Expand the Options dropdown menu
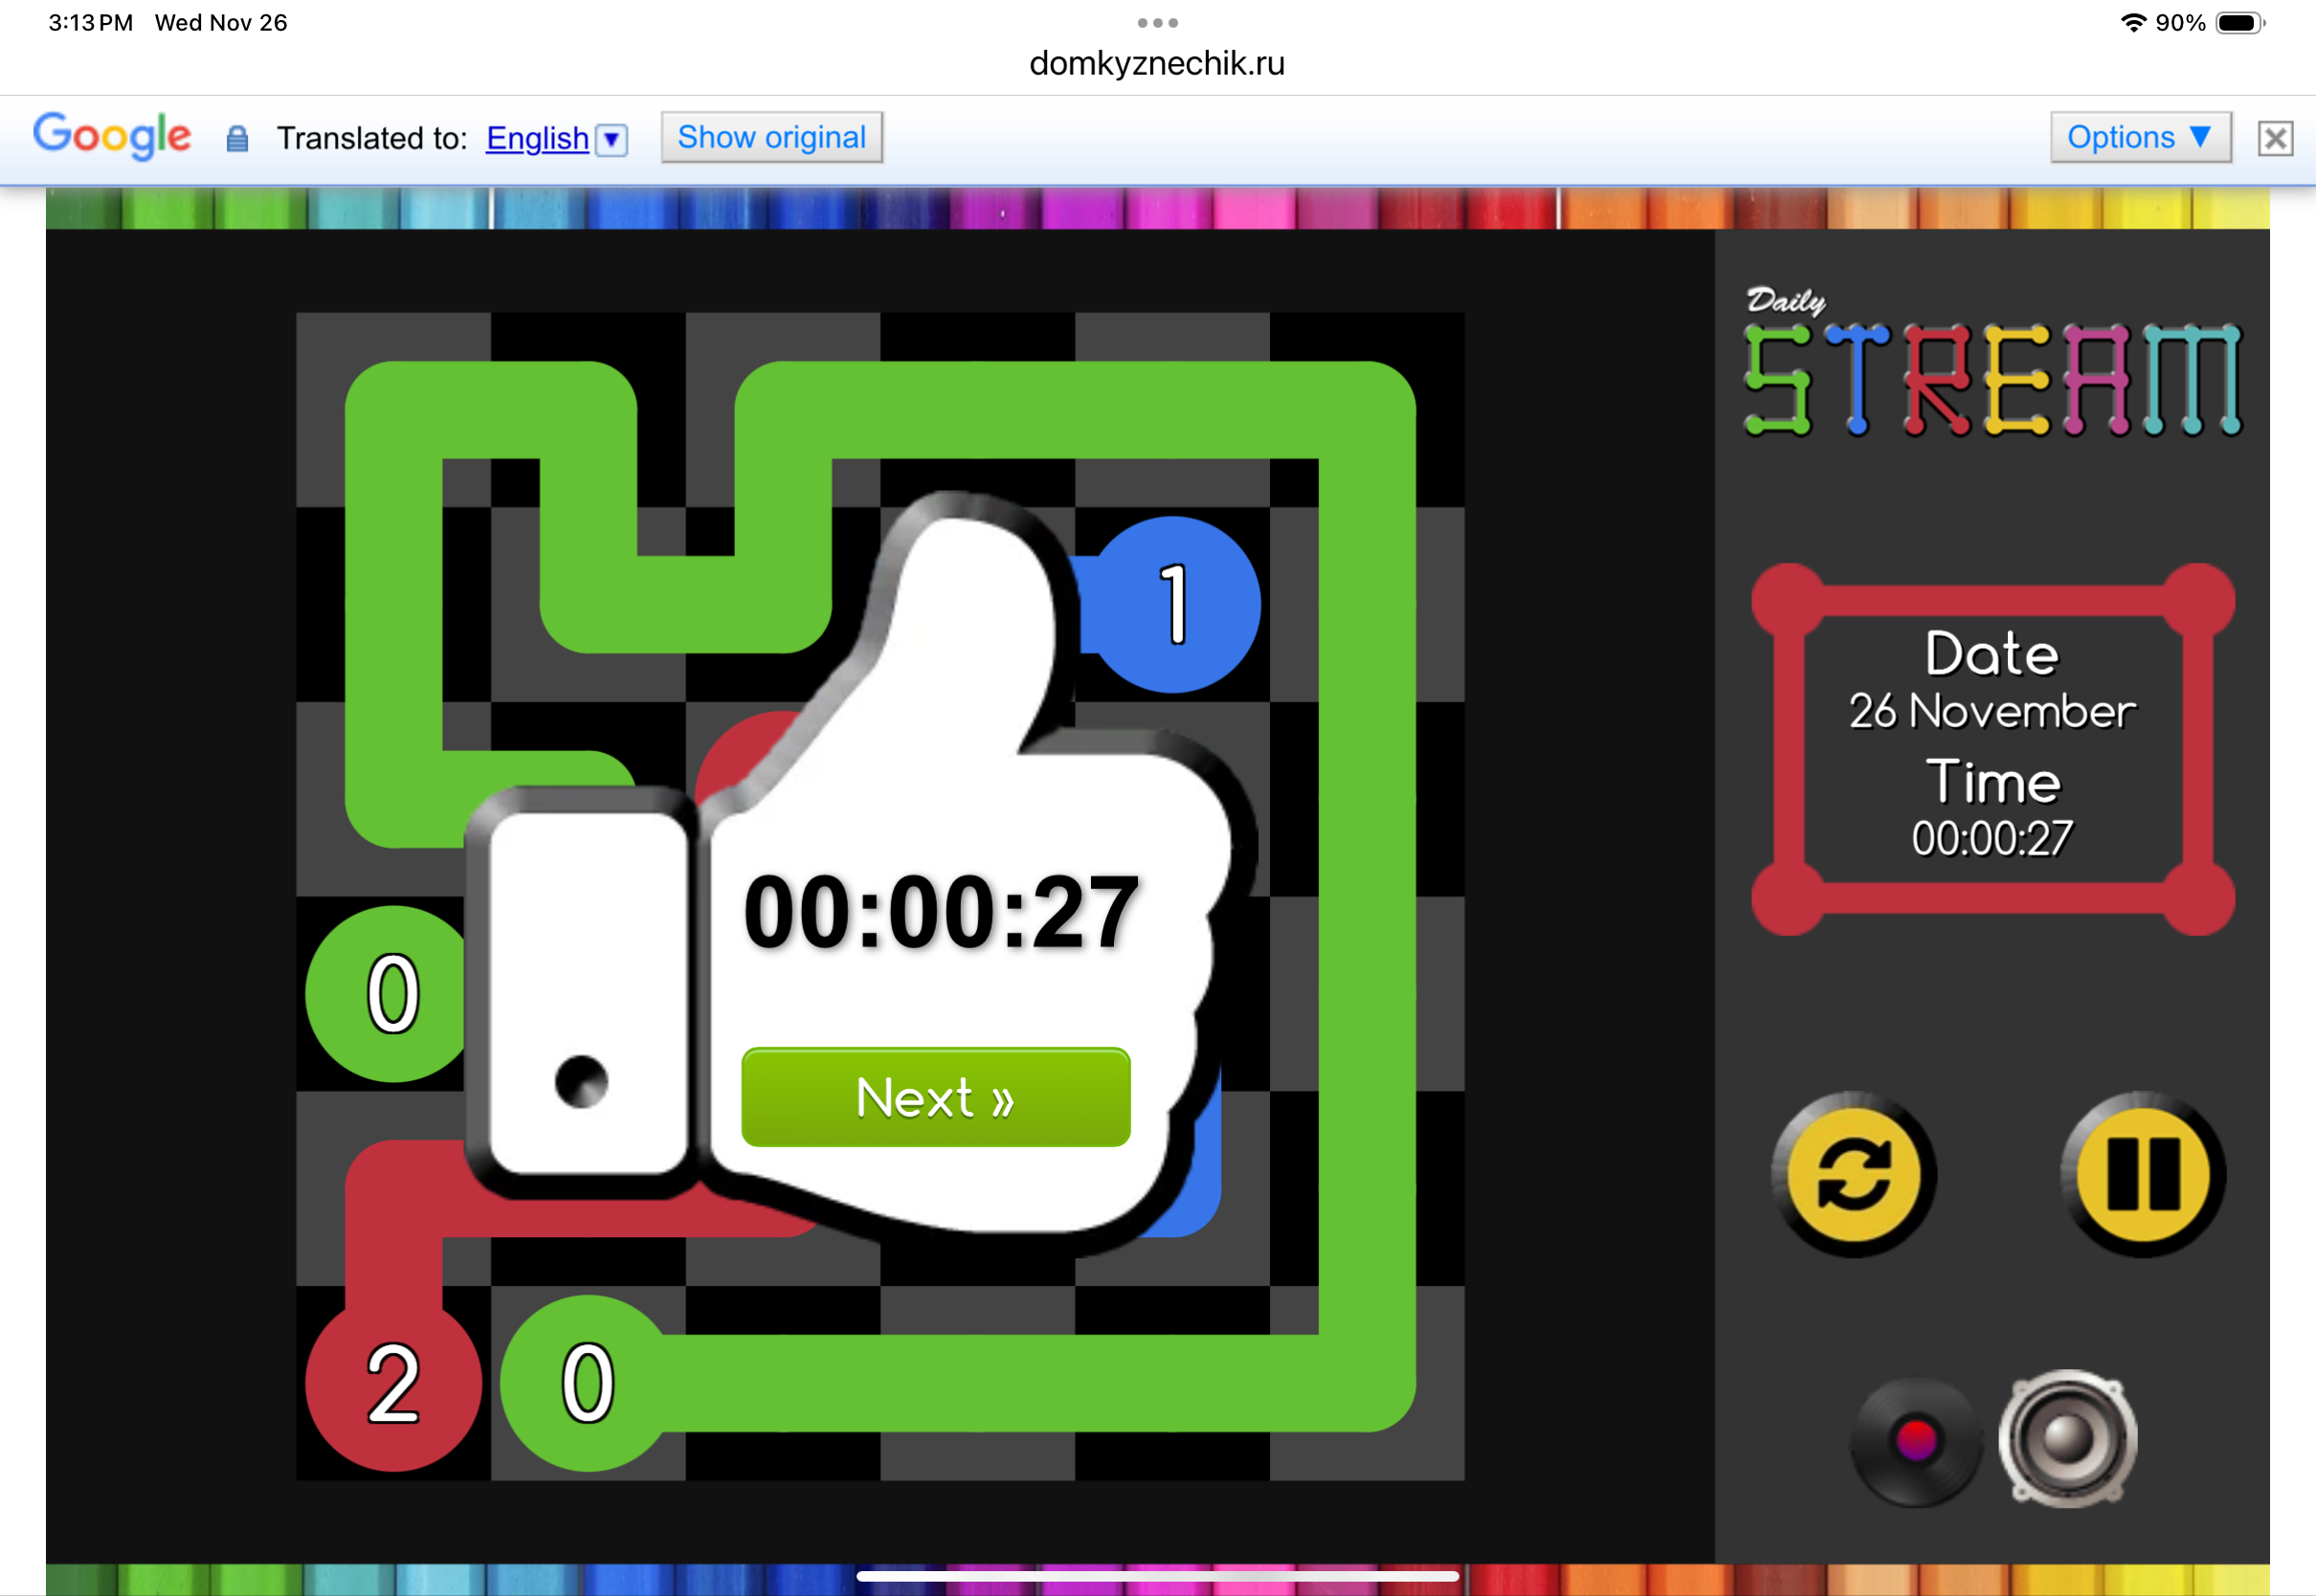Viewport: 2316px width, 1596px height. tap(2139, 137)
